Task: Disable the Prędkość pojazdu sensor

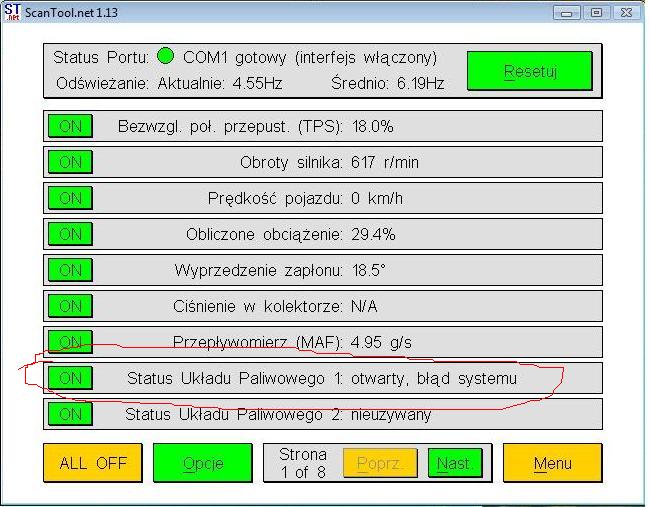Action: point(70,198)
